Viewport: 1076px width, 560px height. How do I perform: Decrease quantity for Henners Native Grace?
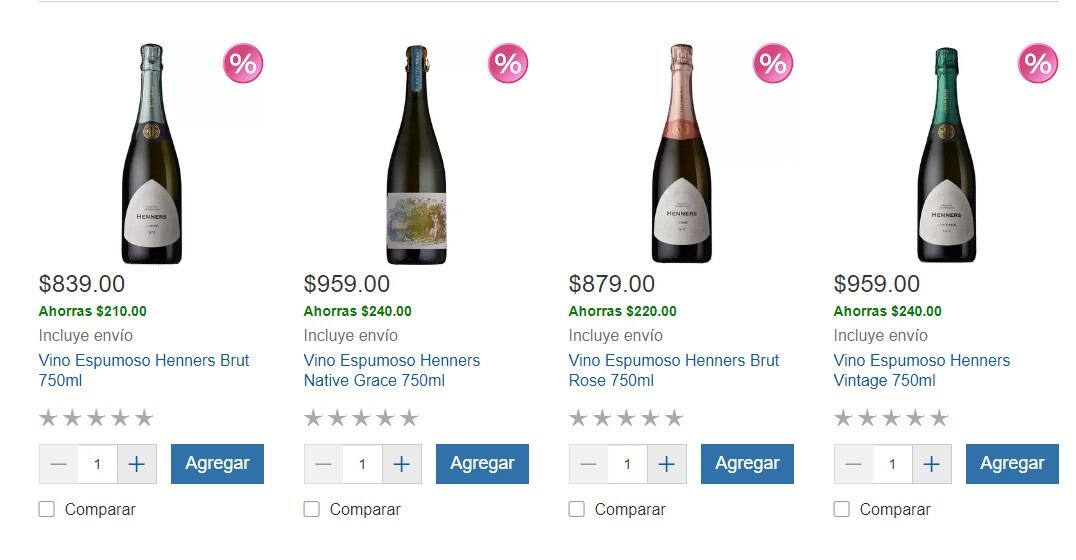click(x=323, y=464)
